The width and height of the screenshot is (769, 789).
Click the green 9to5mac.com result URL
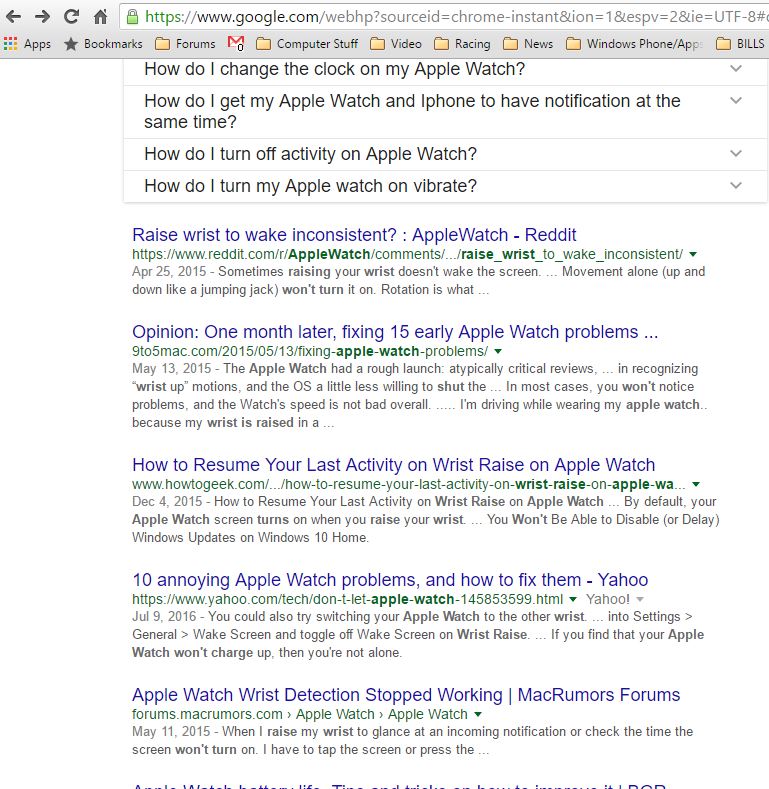[310, 351]
